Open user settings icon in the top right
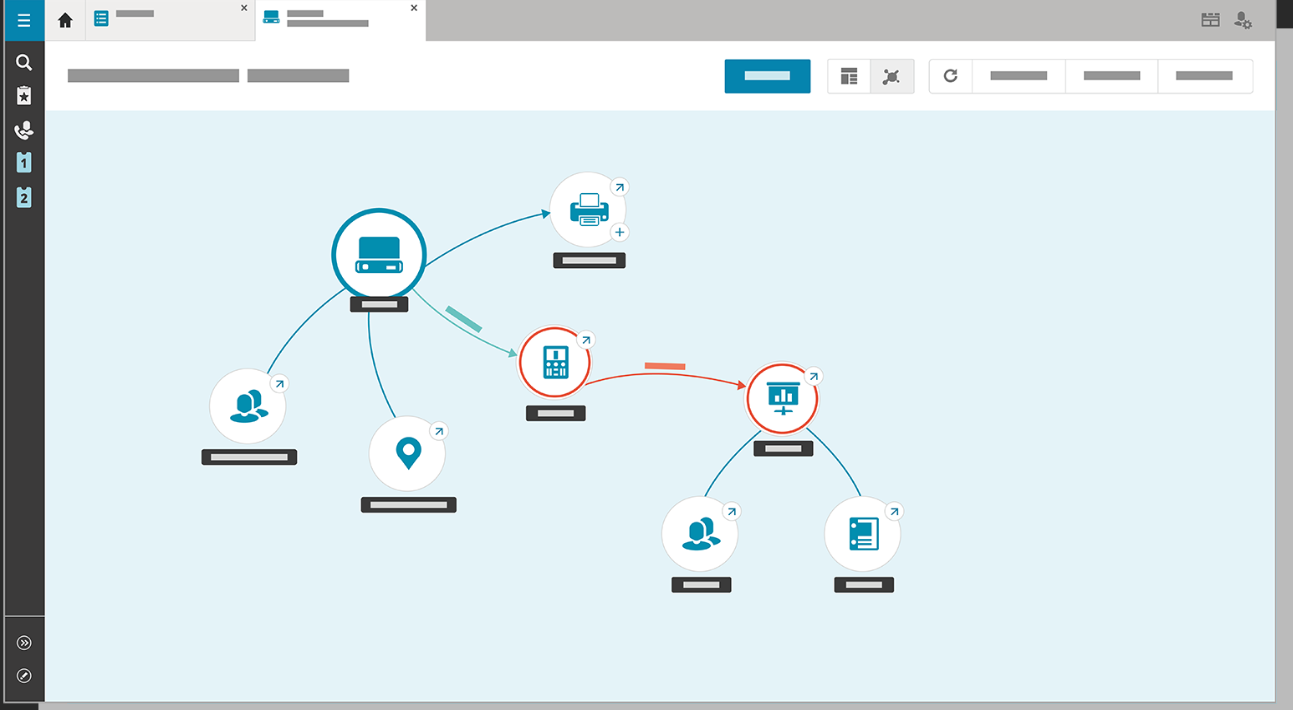1293x710 pixels. [1243, 20]
